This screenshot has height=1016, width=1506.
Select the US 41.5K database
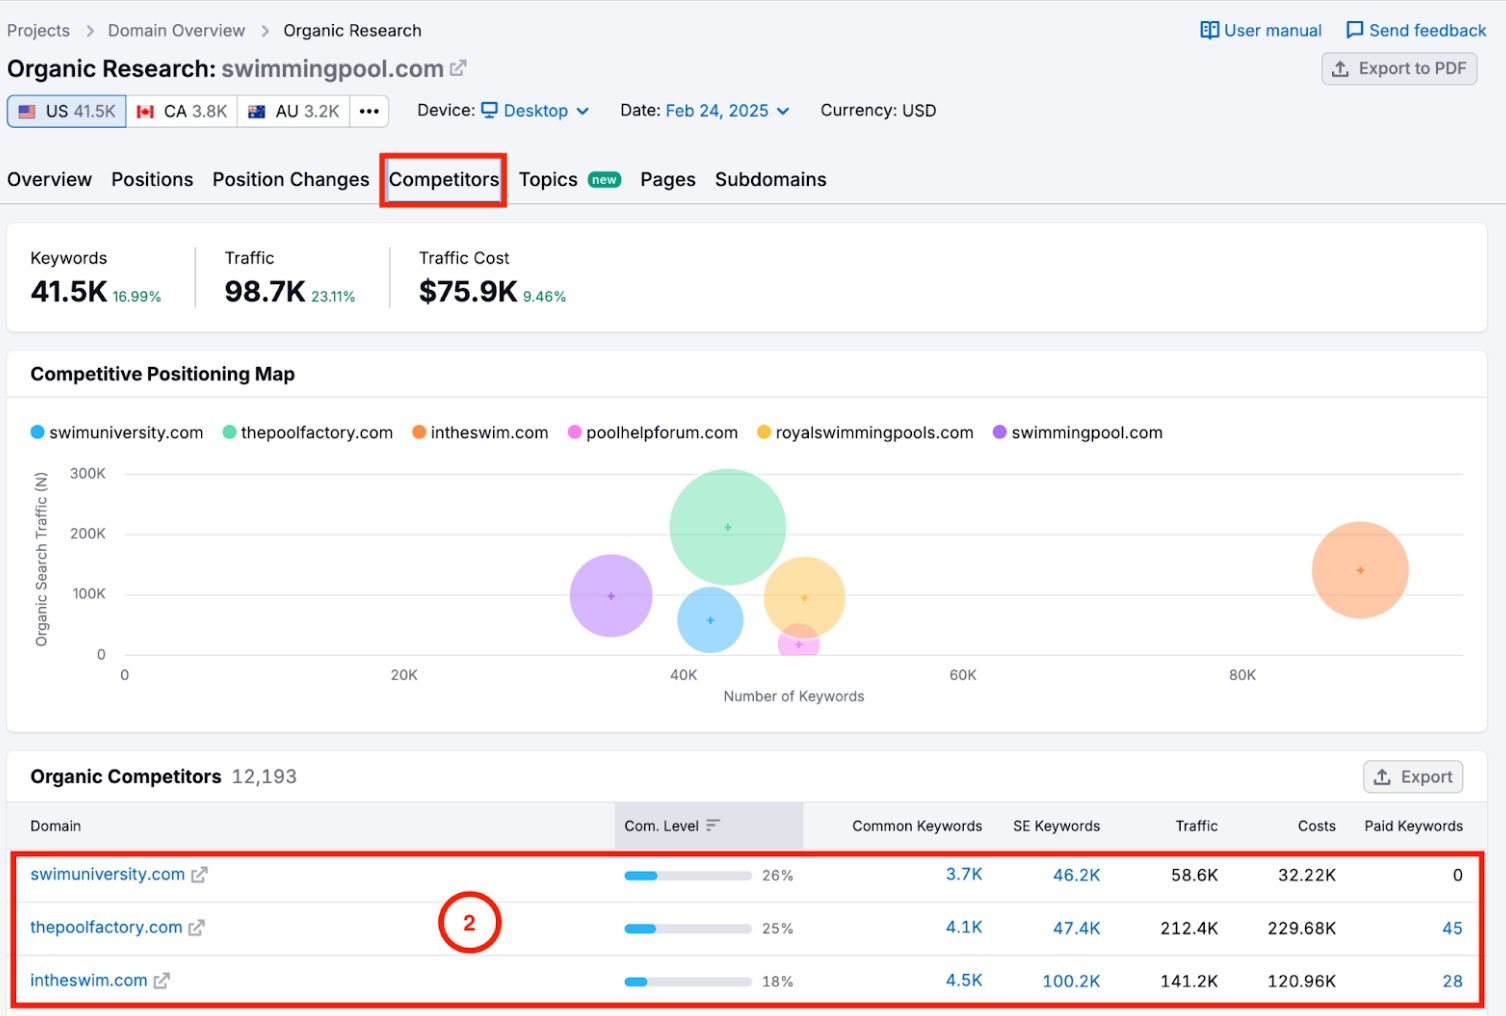pyautogui.click(x=67, y=111)
